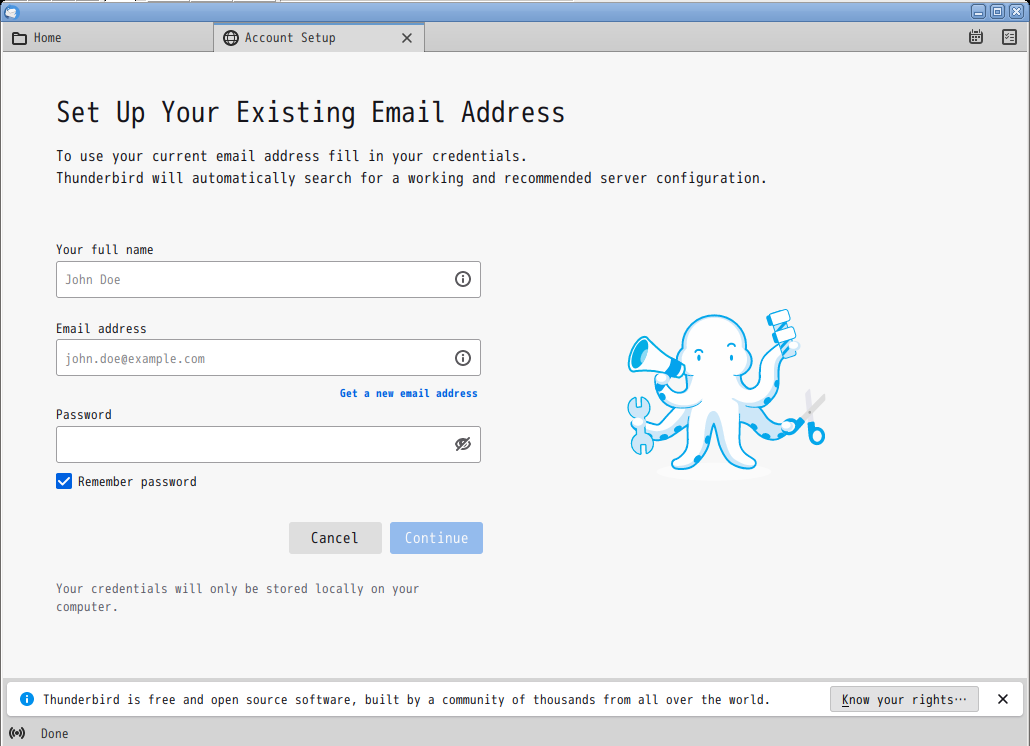1030x746 pixels.
Task: Focus the Password input field
Action: coord(268,445)
